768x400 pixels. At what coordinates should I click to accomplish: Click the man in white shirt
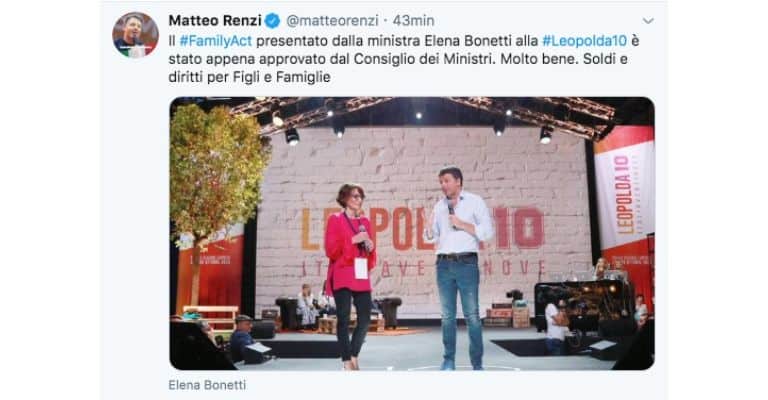(x=458, y=267)
